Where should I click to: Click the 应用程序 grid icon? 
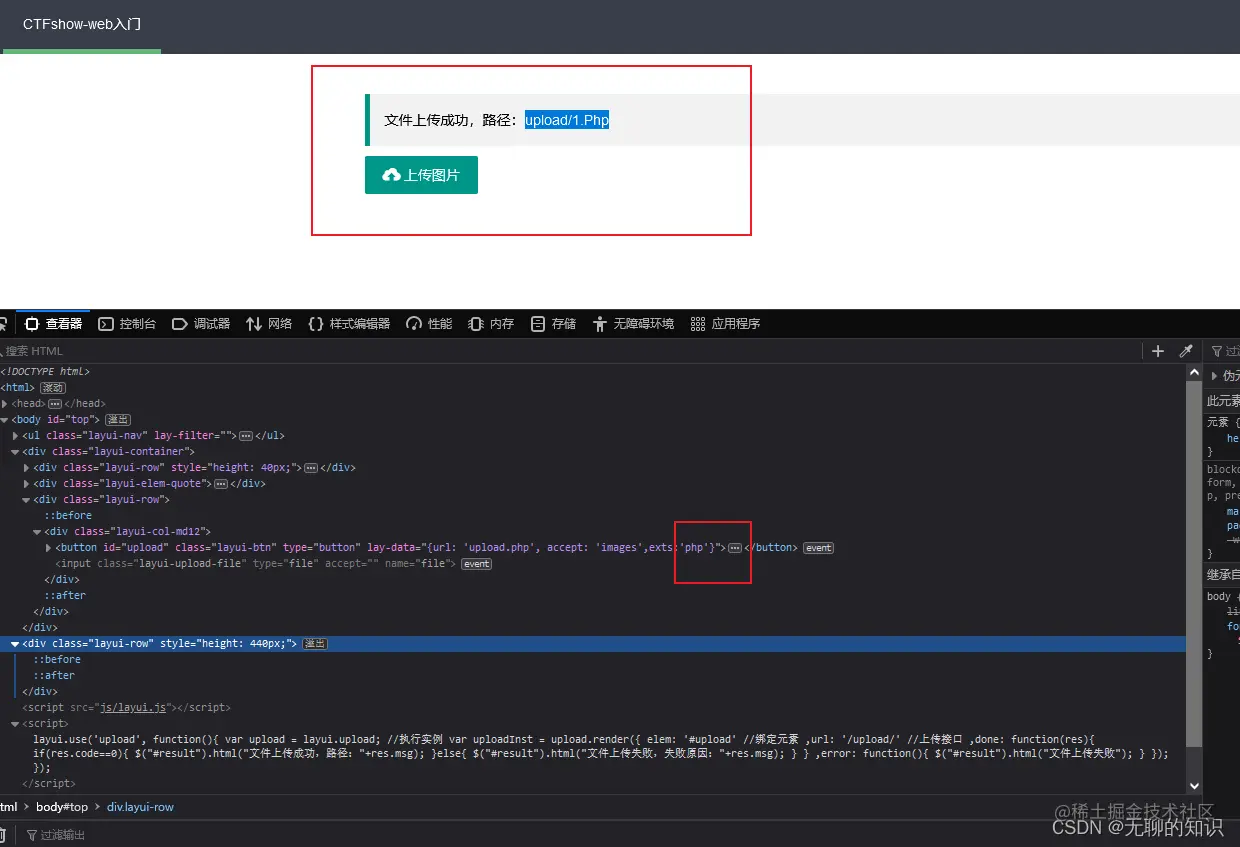coord(698,324)
